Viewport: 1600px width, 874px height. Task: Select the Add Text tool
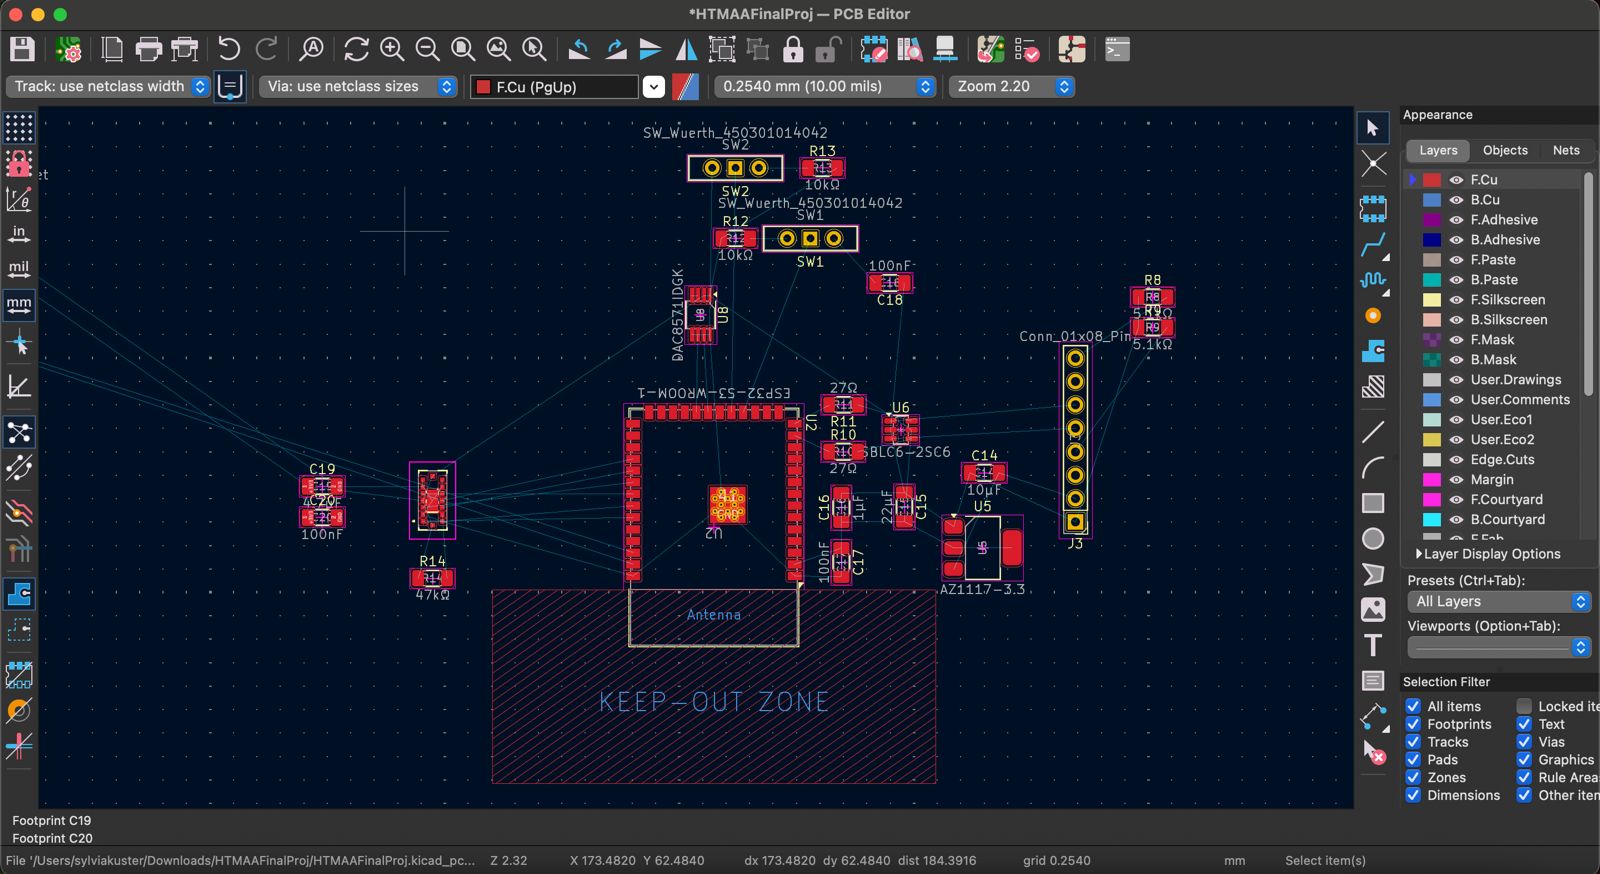tap(1373, 646)
